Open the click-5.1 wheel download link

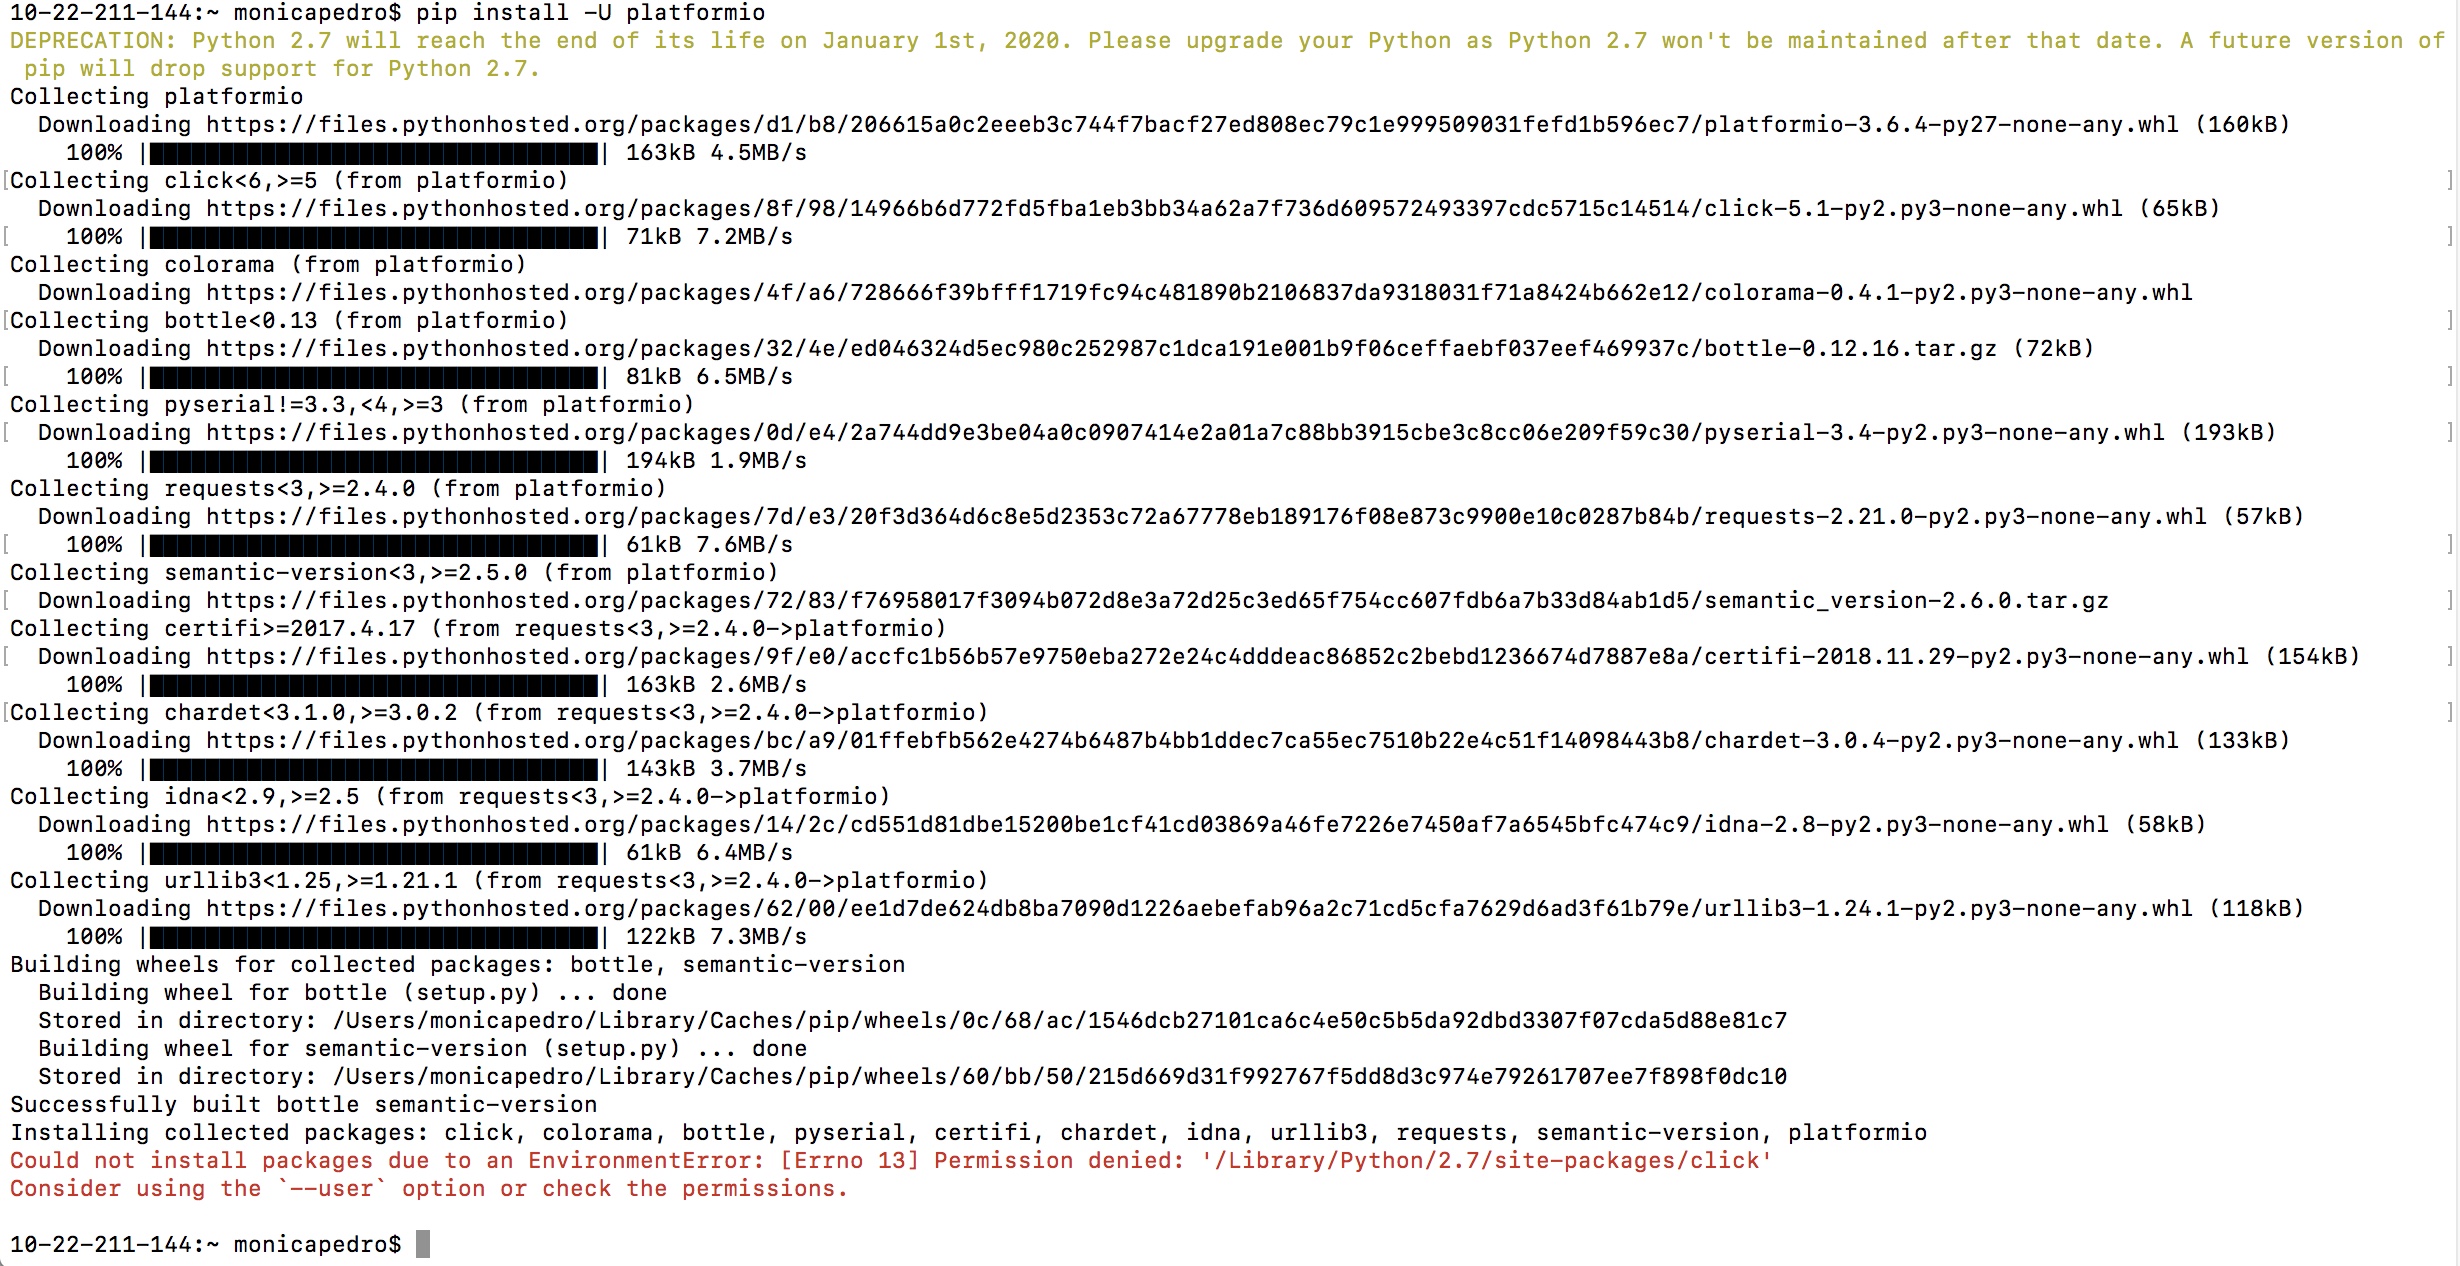1165,209
